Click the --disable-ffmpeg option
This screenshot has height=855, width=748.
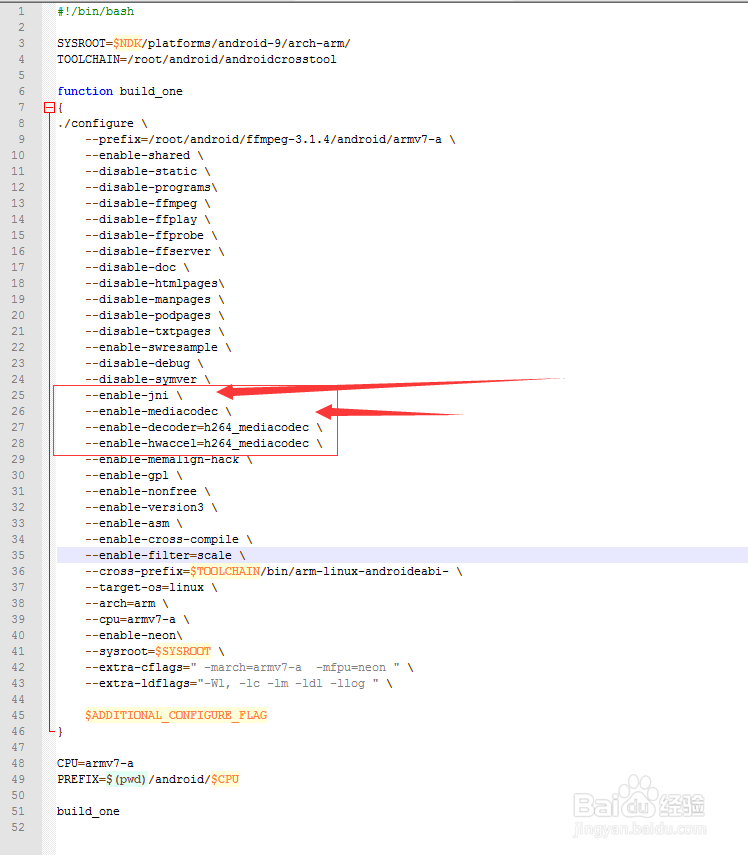tap(147, 203)
